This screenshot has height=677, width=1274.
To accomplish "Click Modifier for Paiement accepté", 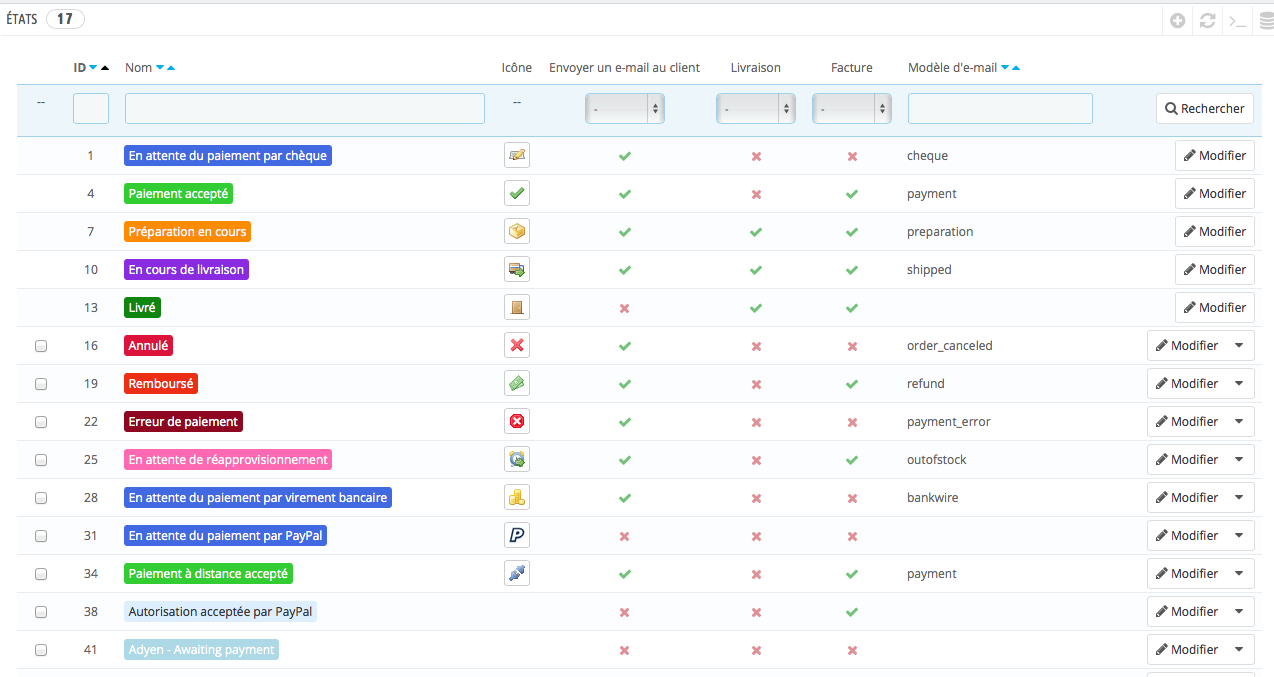I will click(1214, 194).
